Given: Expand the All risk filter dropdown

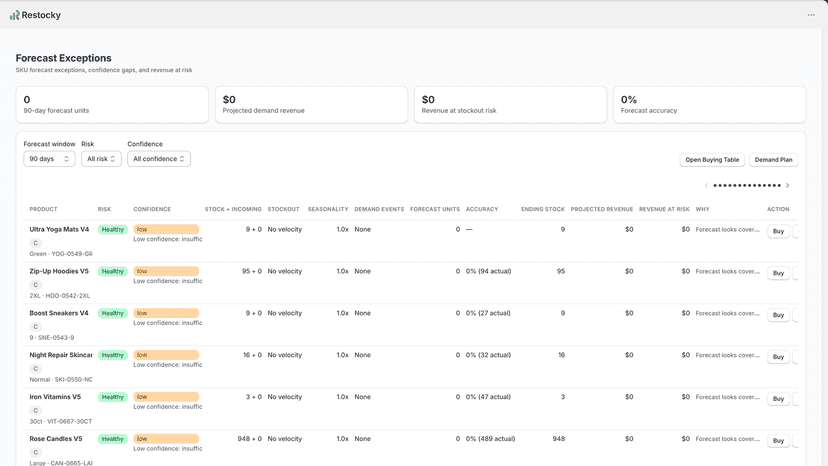Looking at the screenshot, I should pos(101,159).
